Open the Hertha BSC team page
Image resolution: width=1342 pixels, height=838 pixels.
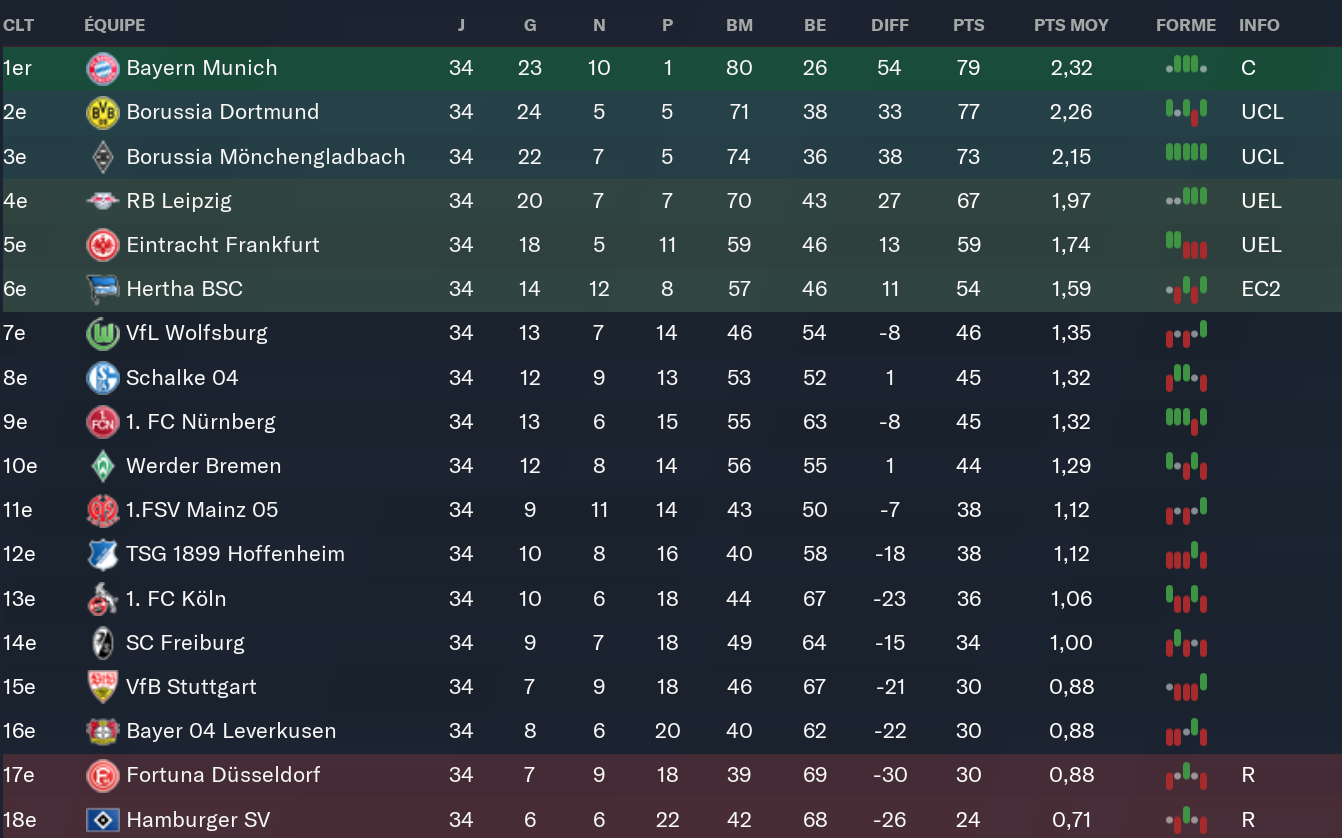click(184, 289)
